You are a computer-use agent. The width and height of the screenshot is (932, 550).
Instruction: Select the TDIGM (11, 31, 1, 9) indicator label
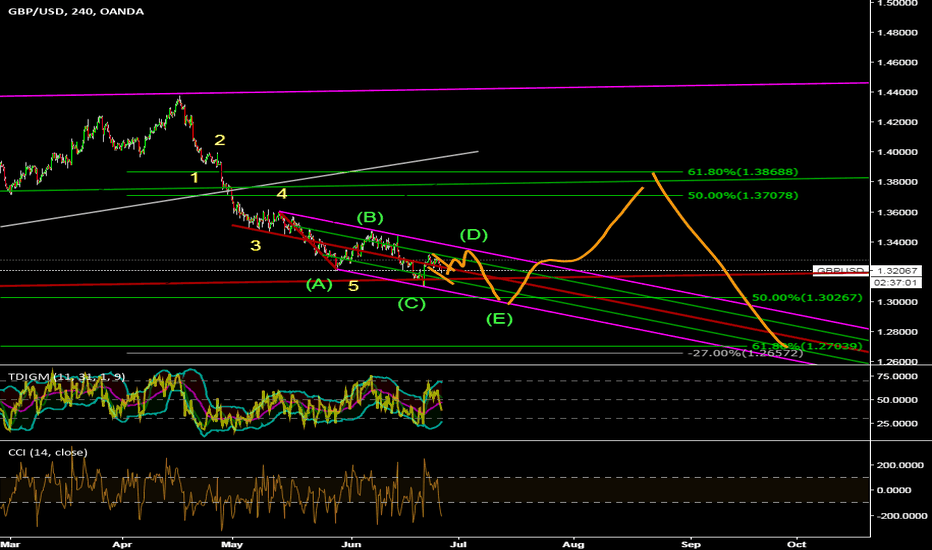[67, 376]
